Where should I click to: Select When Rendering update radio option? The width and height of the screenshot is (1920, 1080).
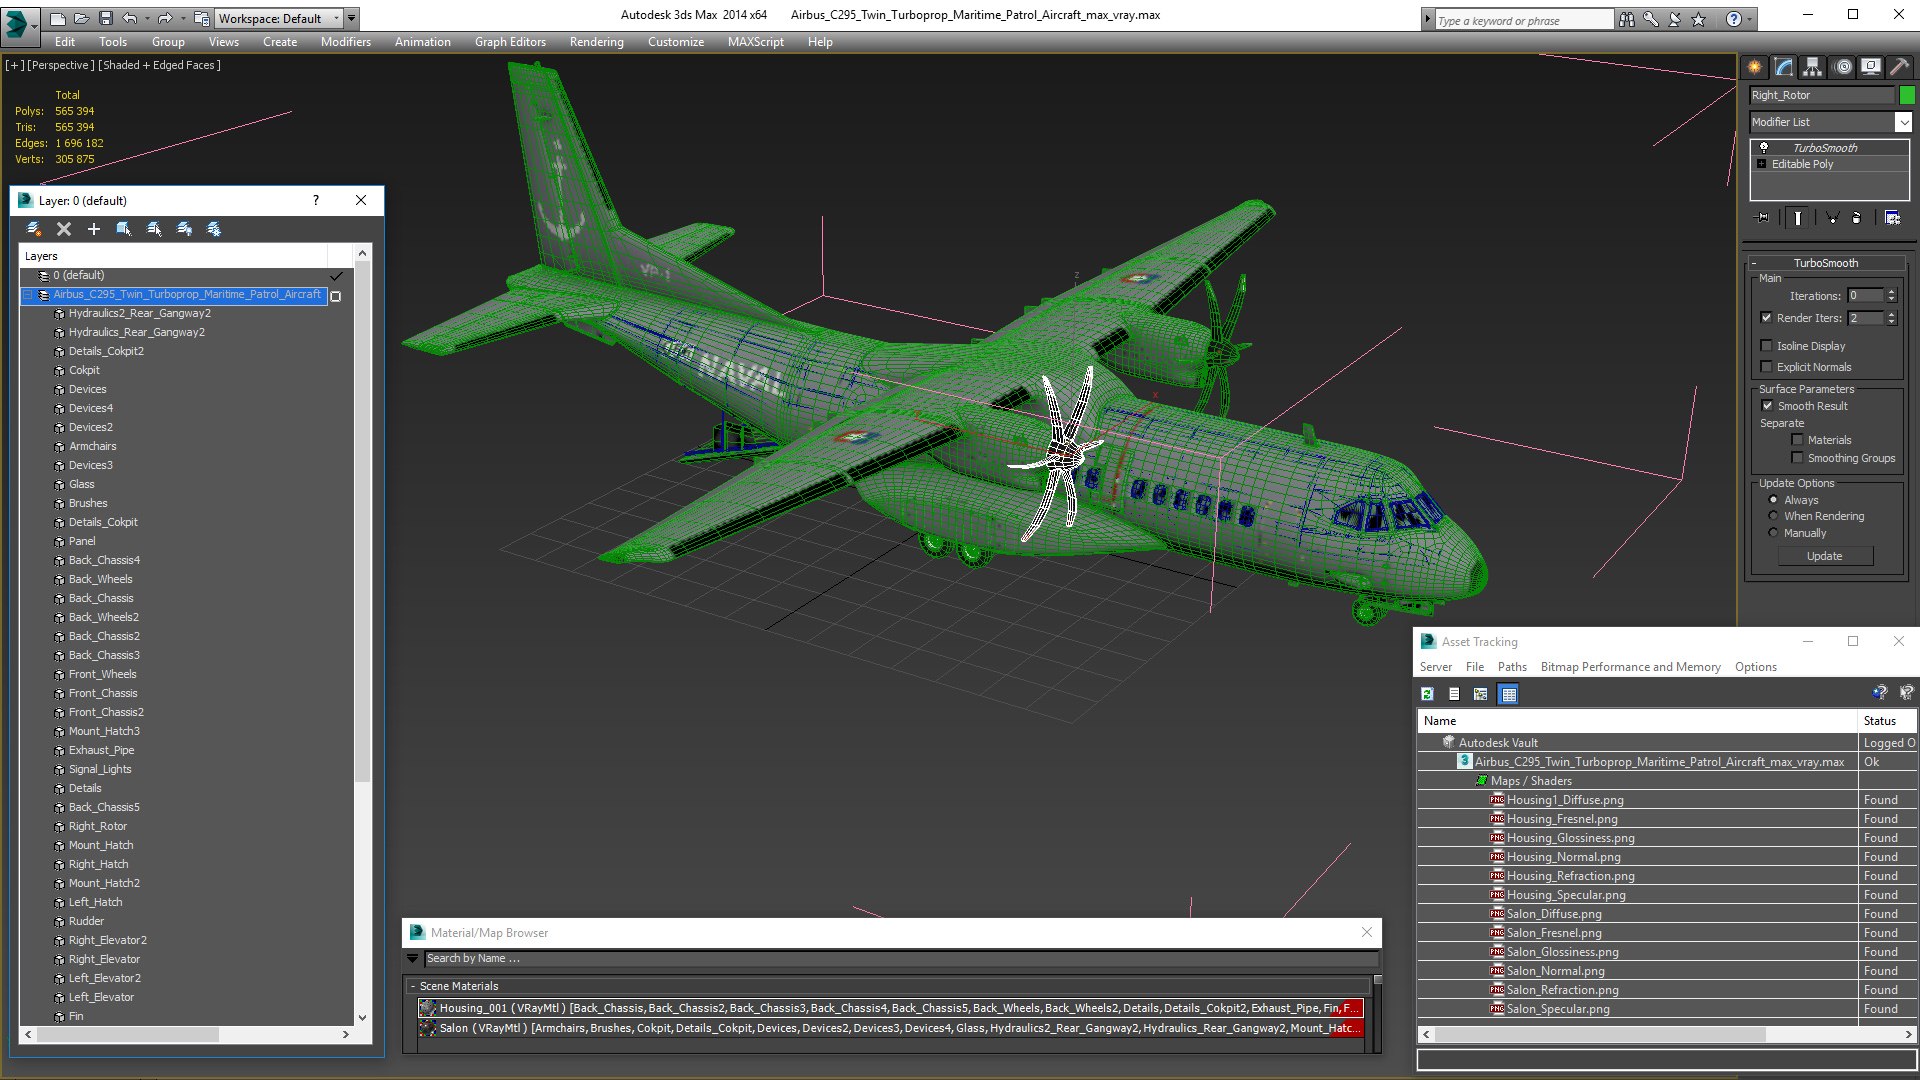tap(1773, 516)
